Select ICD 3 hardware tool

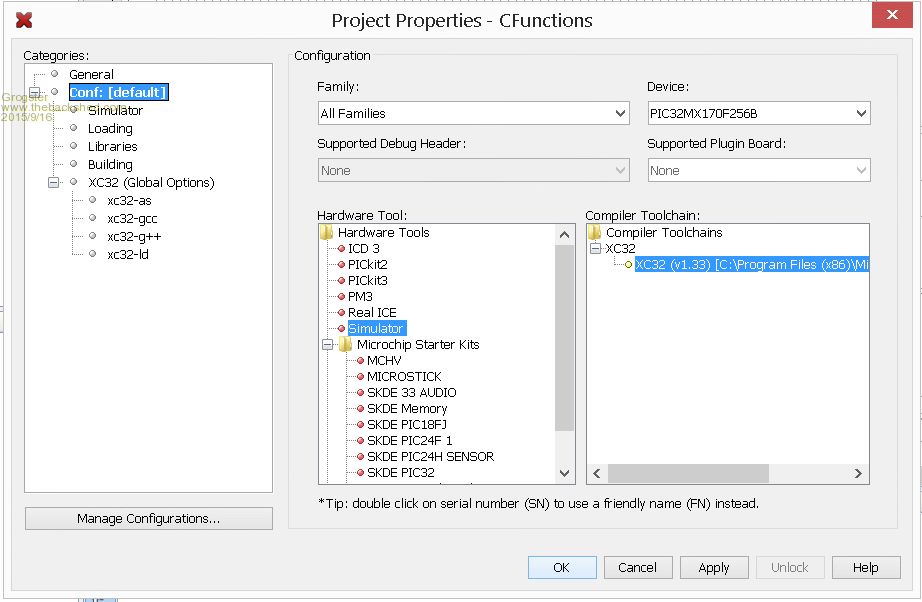pyautogui.click(x=363, y=248)
